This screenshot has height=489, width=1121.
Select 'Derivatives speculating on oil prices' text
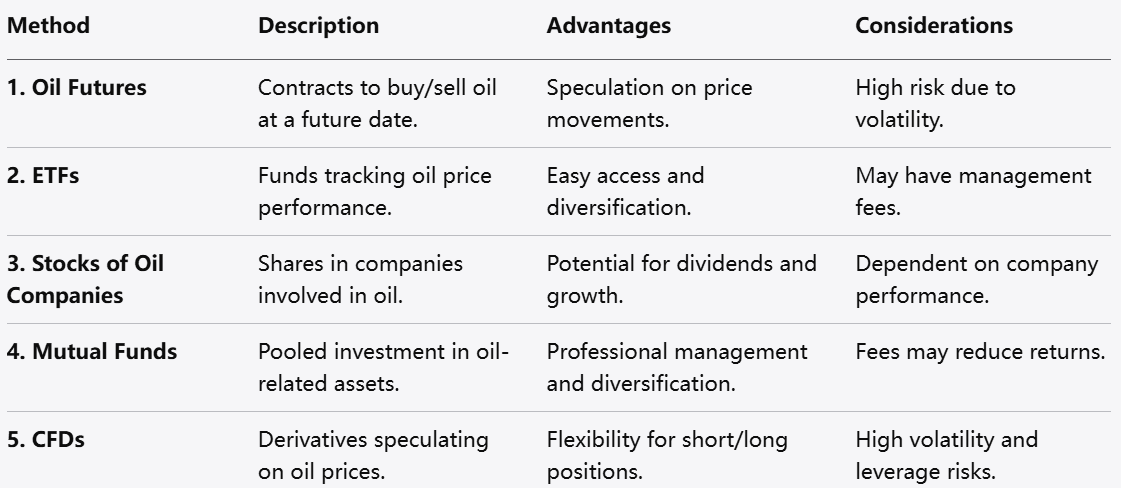point(373,454)
